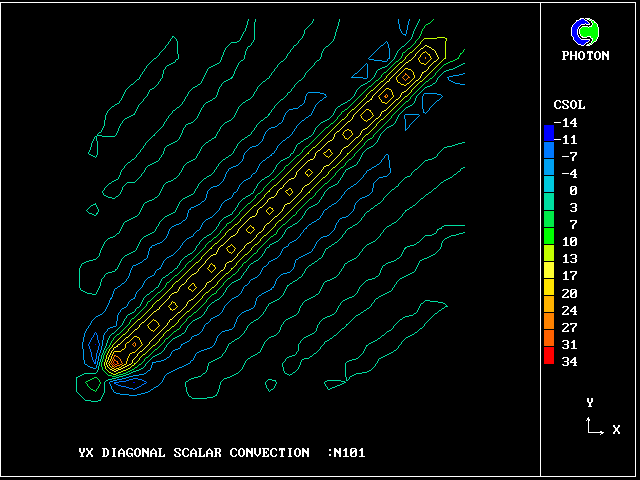This screenshot has width=640, height=480.
Task: Select legend value 34
Action: [x=569, y=361]
